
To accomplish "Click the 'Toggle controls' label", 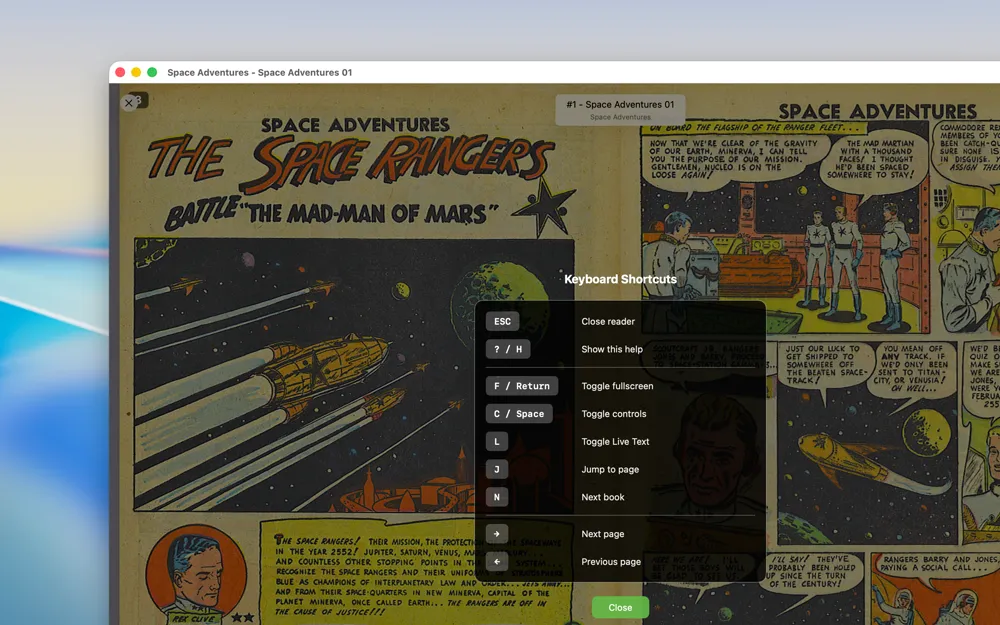I will point(614,414).
